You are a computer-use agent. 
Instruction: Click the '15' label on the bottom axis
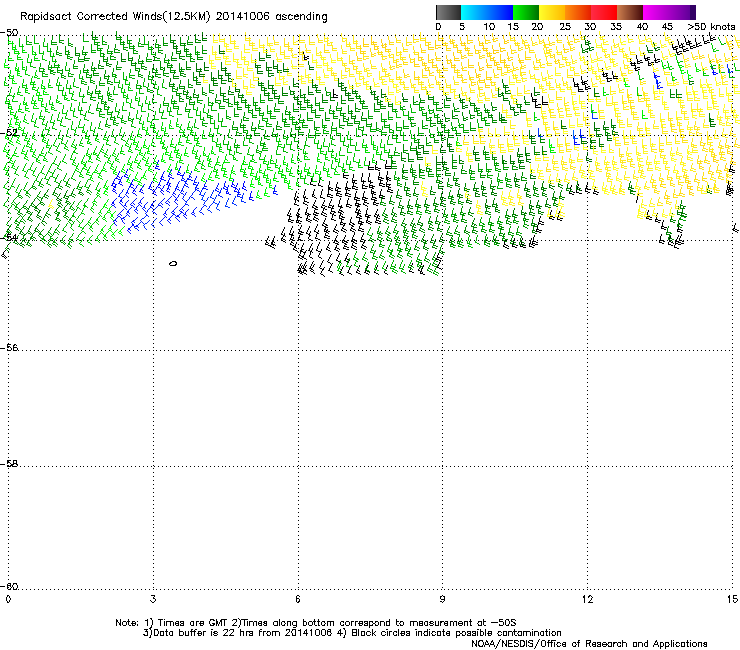tap(732, 599)
